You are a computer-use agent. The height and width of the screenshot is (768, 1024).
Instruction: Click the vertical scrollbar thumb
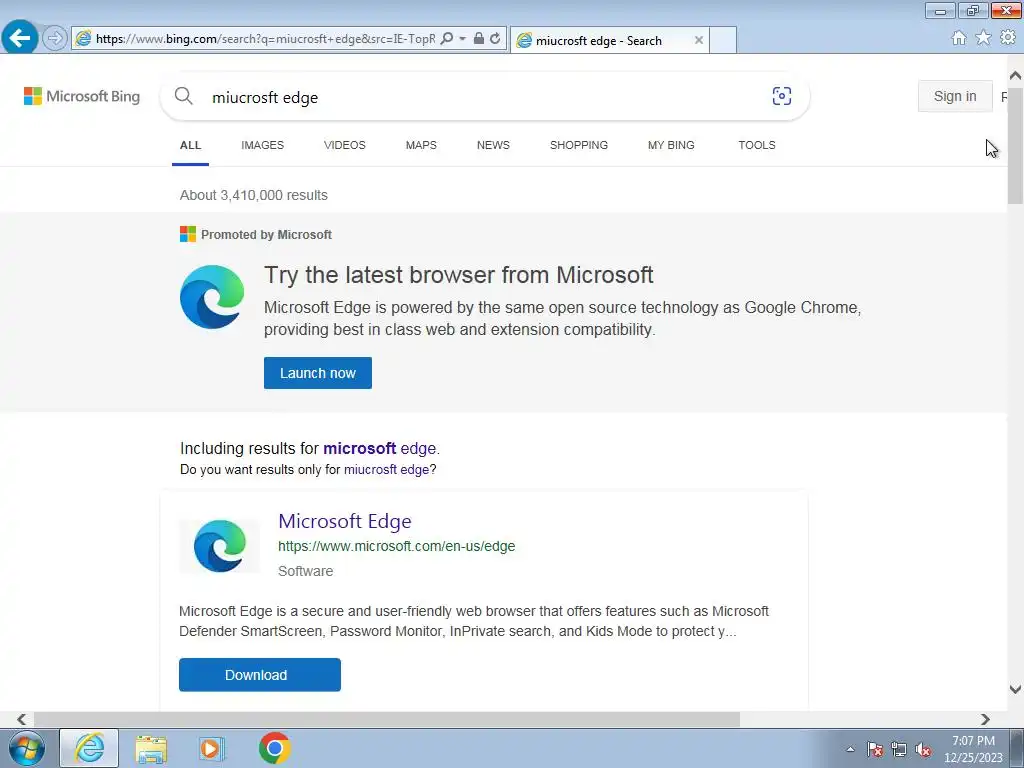point(1016,145)
